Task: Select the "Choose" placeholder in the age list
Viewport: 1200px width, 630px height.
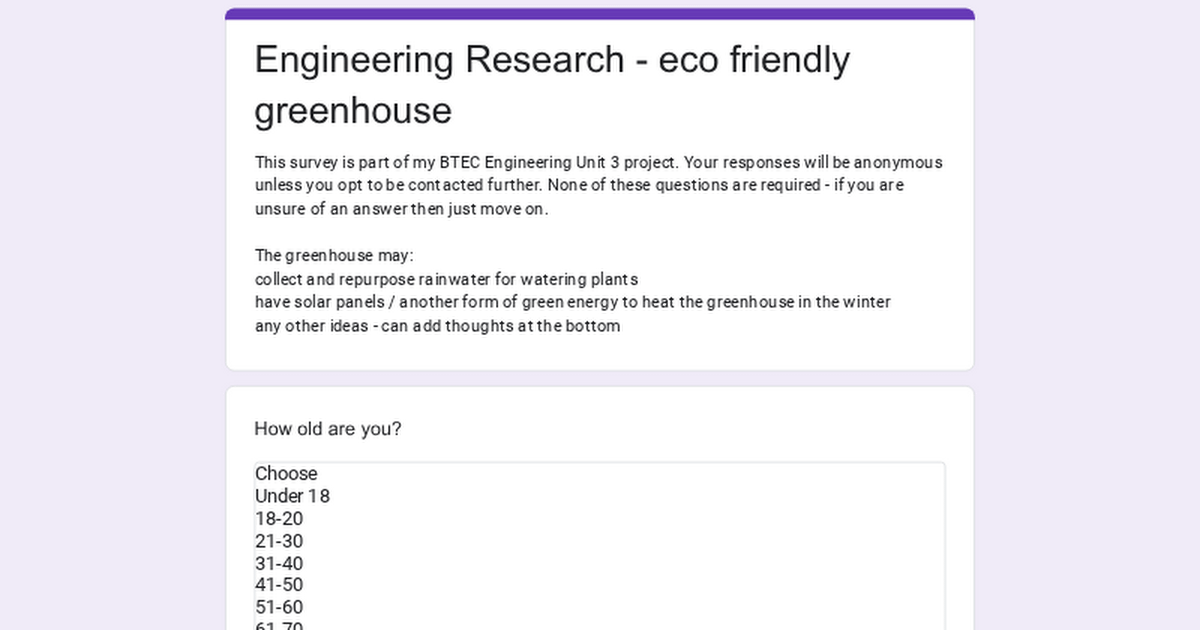Action: (x=286, y=474)
